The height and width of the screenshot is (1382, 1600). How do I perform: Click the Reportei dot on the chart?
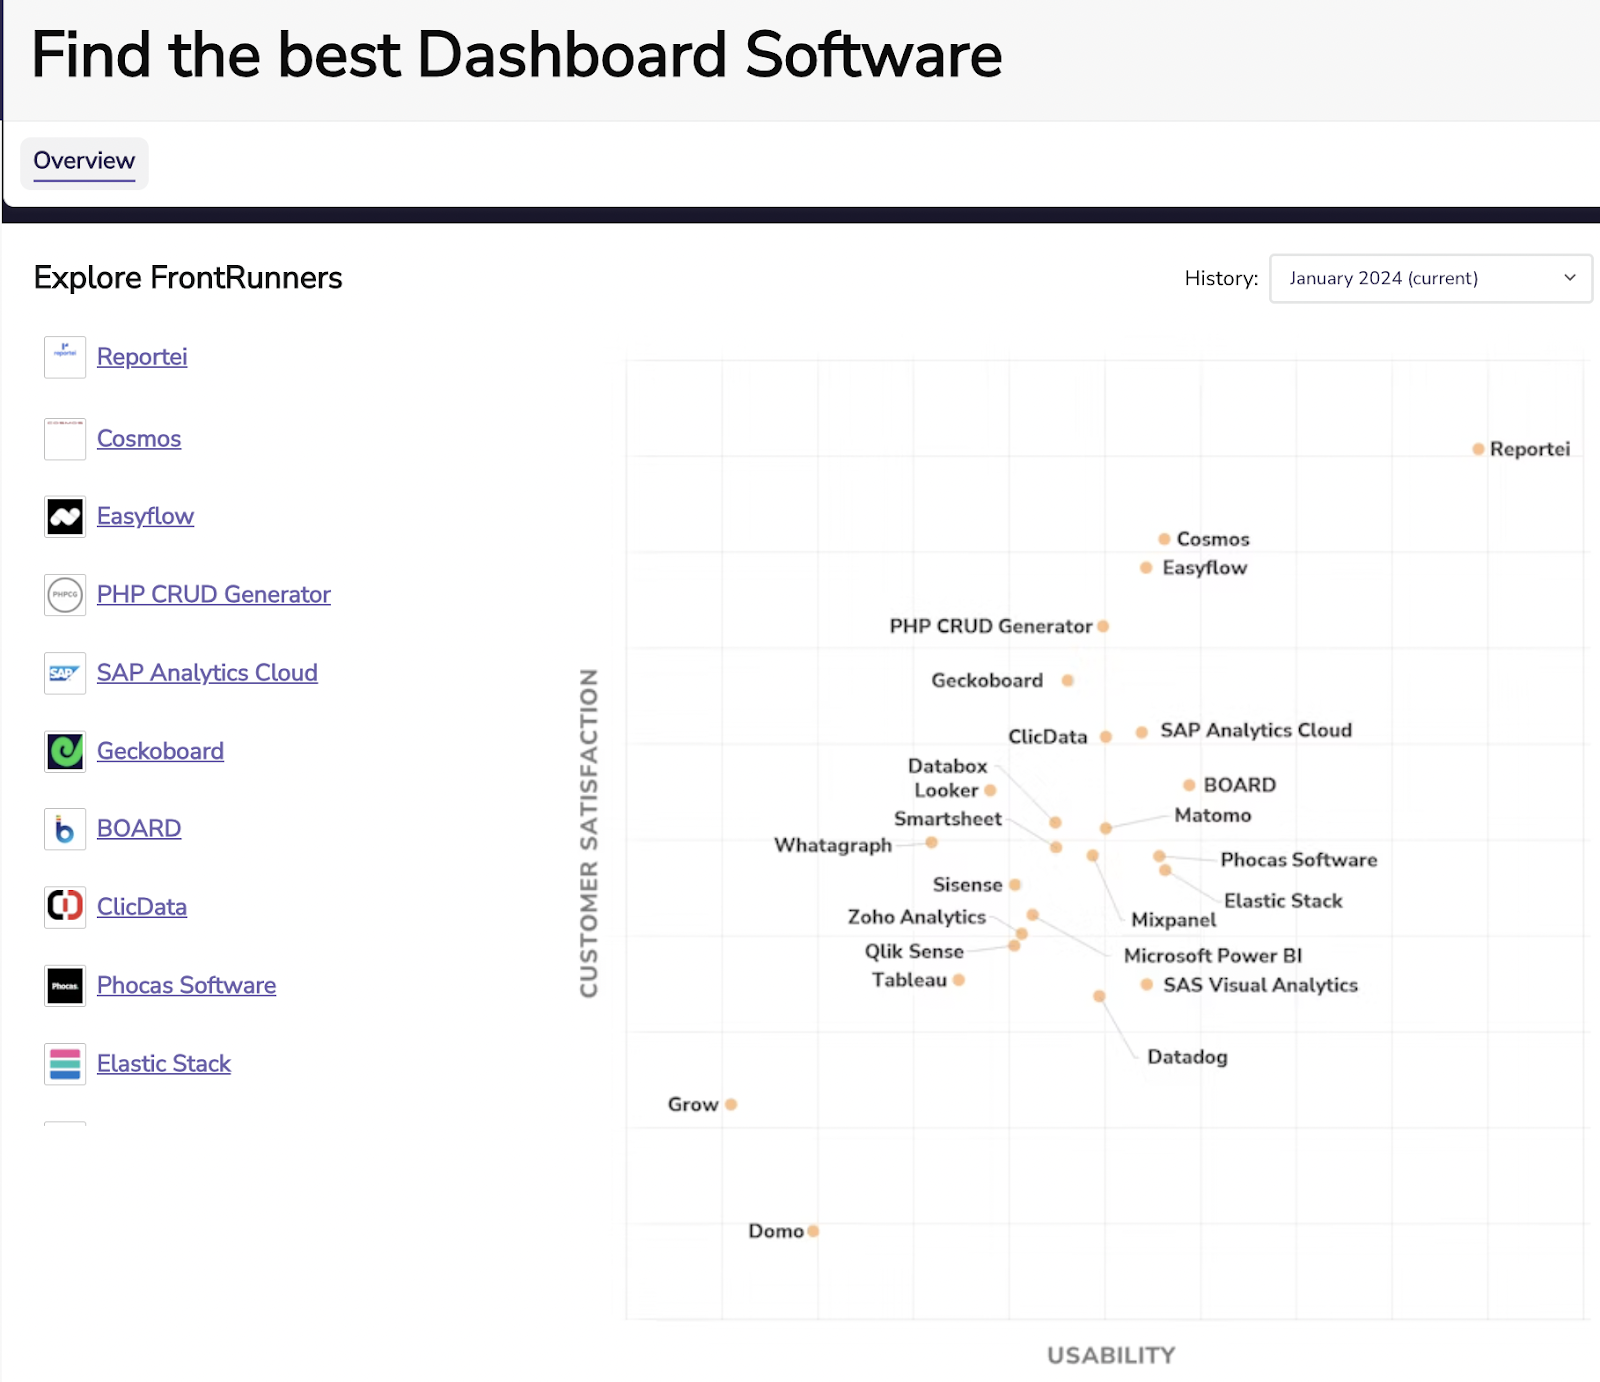pos(1478,449)
